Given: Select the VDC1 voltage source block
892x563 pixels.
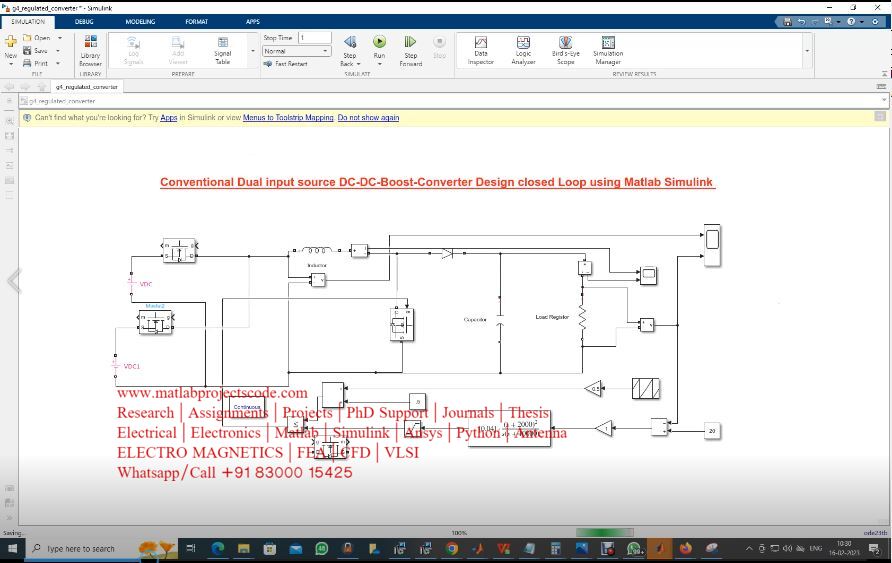Looking at the screenshot, I should point(115,366).
